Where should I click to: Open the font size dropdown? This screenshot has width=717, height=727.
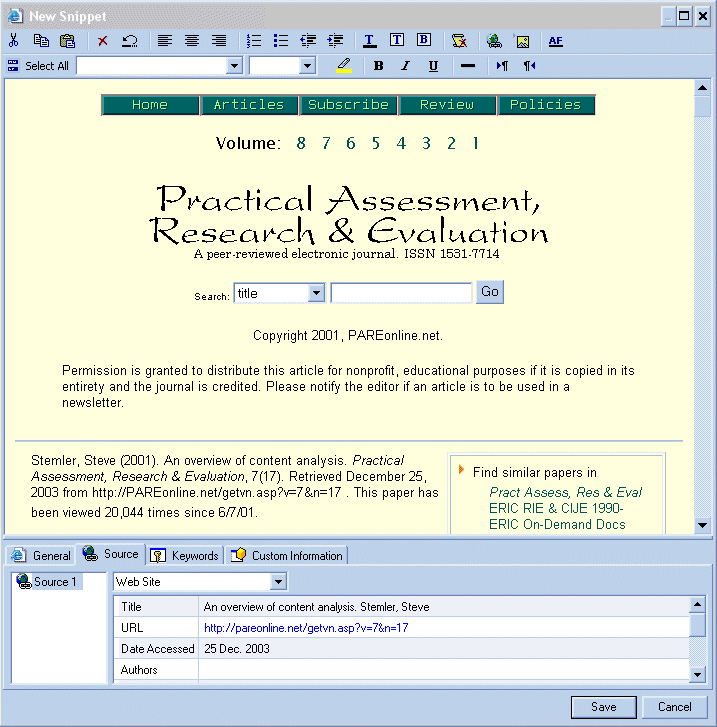click(x=307, y=66)
